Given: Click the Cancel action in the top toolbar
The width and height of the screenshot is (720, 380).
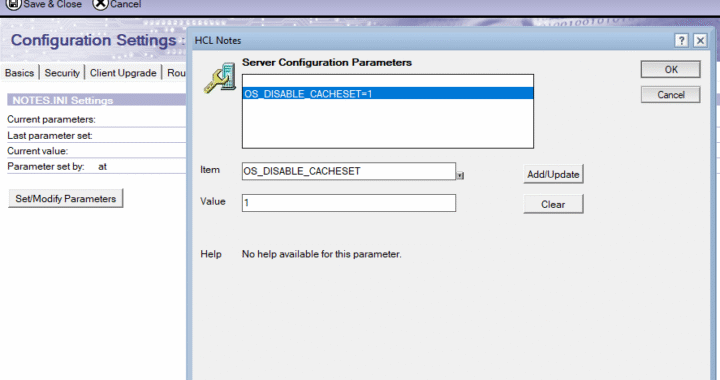Looking at the screenshot, I should pyautogui.click(x=117, y=5).
